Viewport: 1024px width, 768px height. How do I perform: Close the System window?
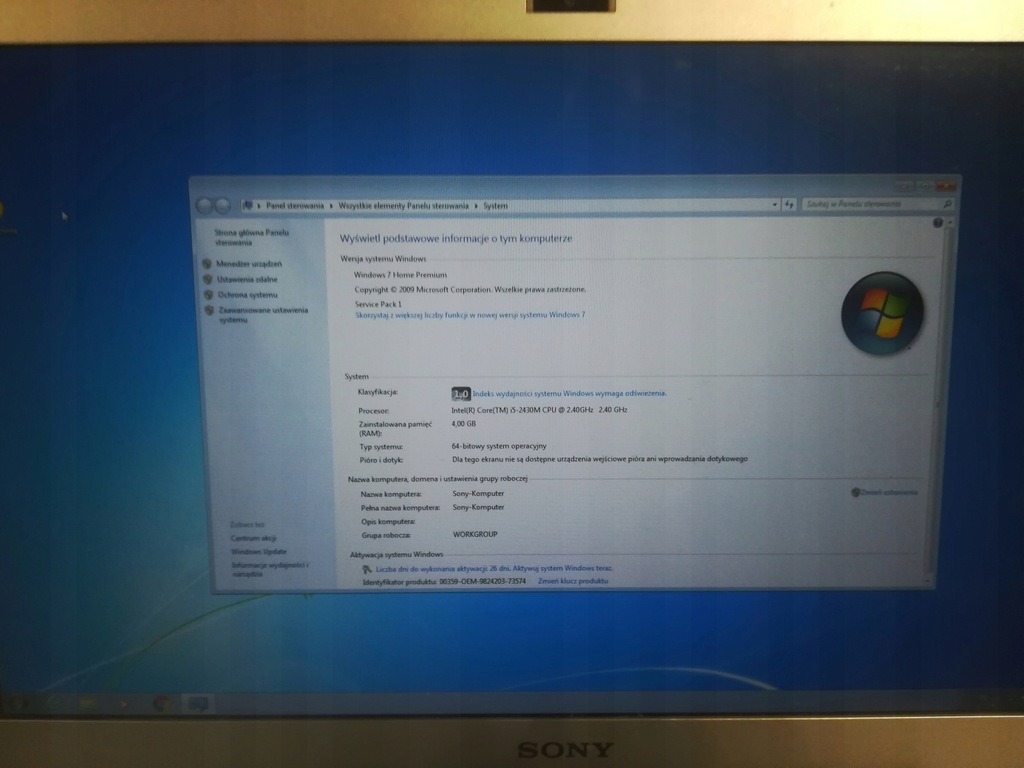point(945,187)
